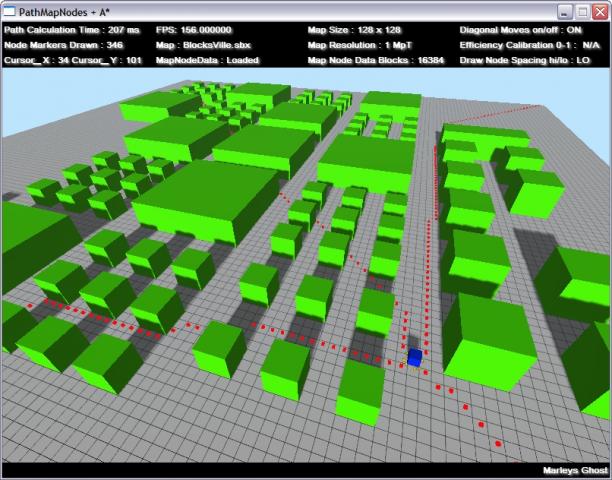Click the Marleys Ghost credit text
612x480 pixels.
coord(575,471)
